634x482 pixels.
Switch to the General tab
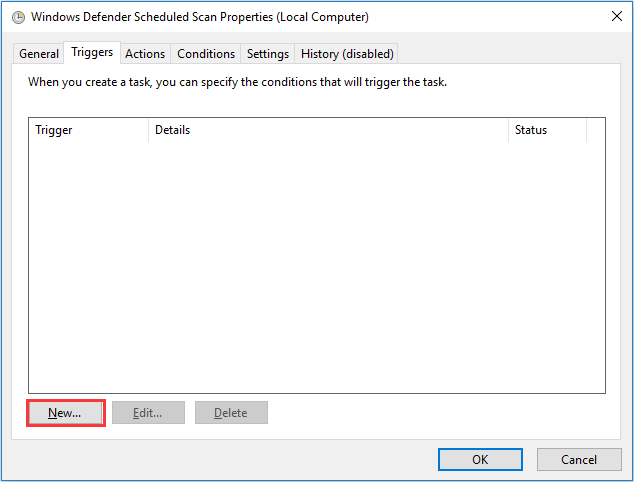[39, 54]
